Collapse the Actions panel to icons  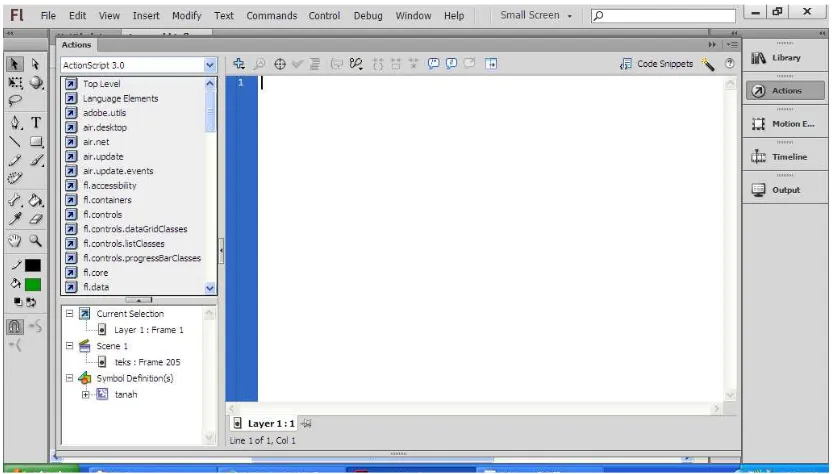coord(712,45)
